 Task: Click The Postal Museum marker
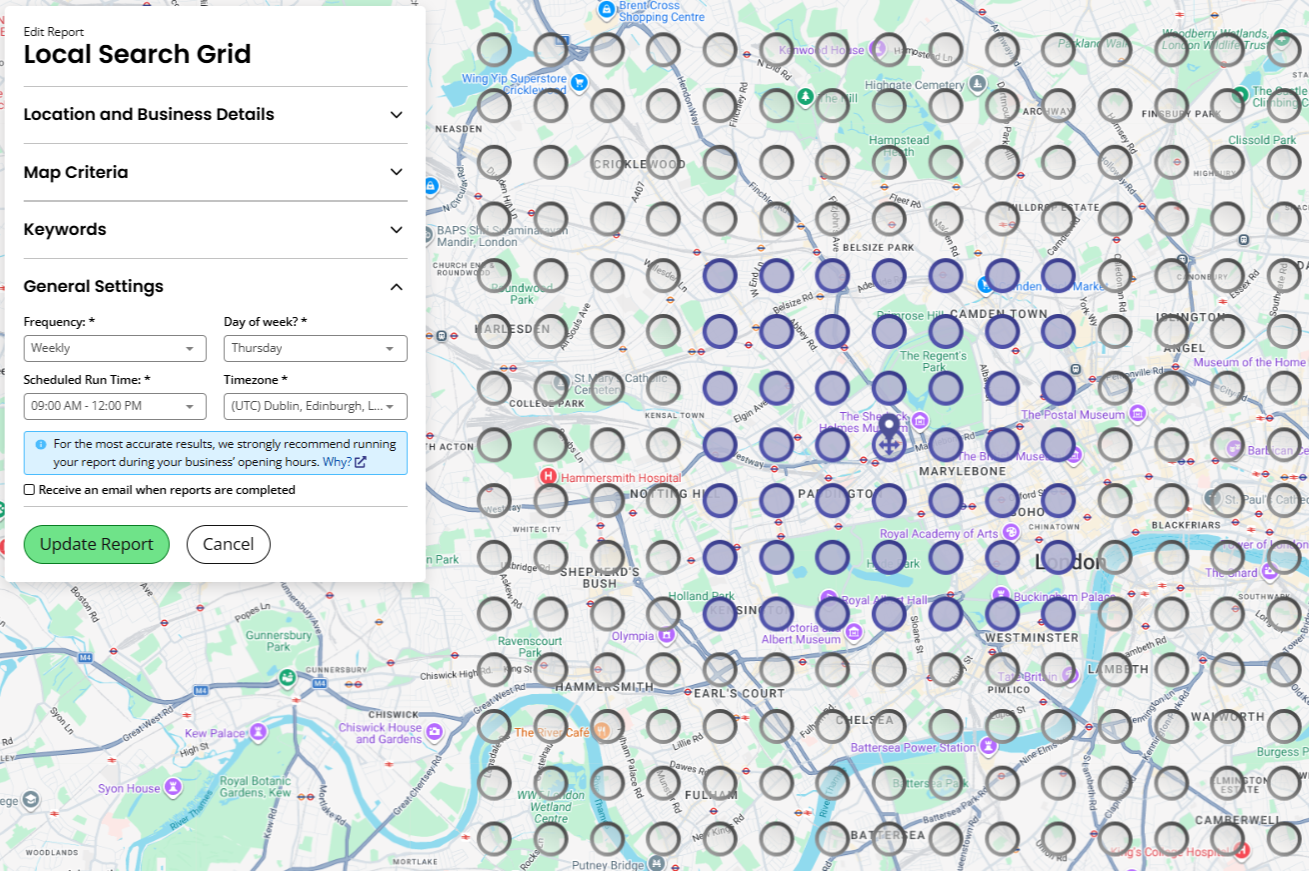pos(1138,413)
